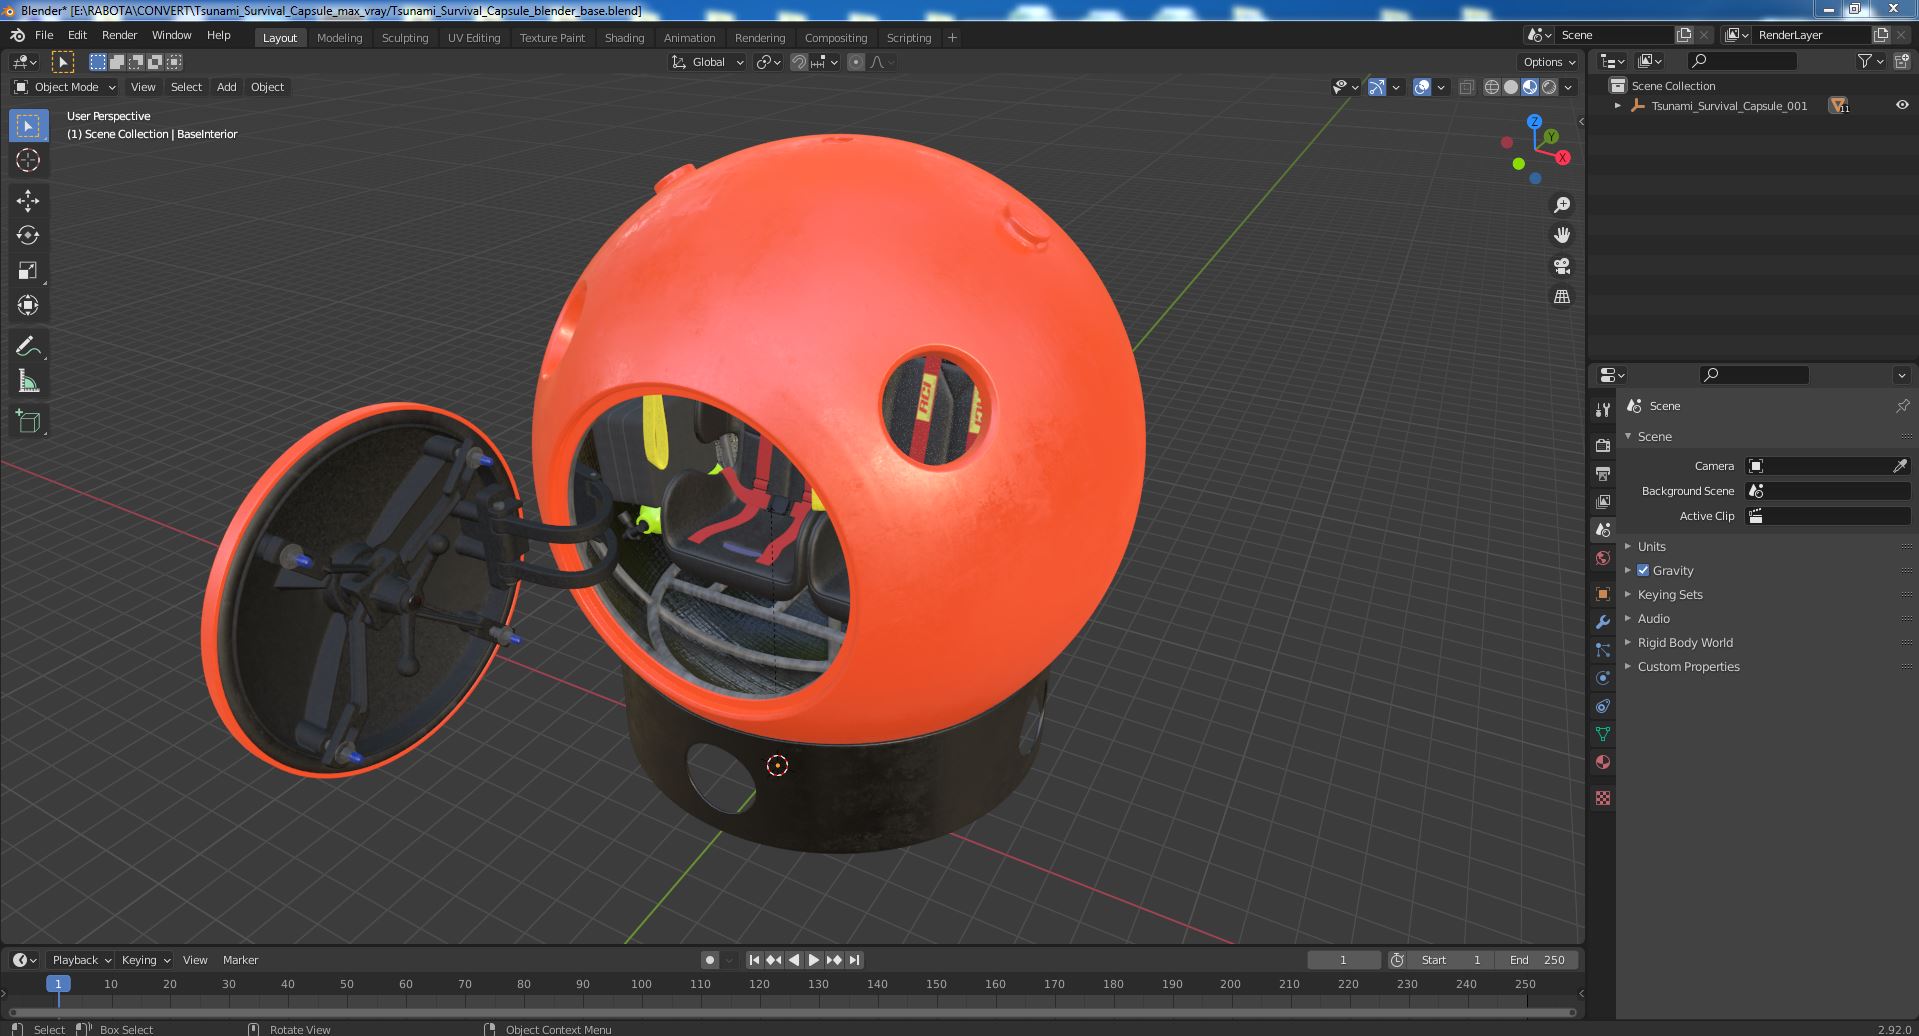
Task: Expand the Audio panel
Action: tap(1653, 618)
